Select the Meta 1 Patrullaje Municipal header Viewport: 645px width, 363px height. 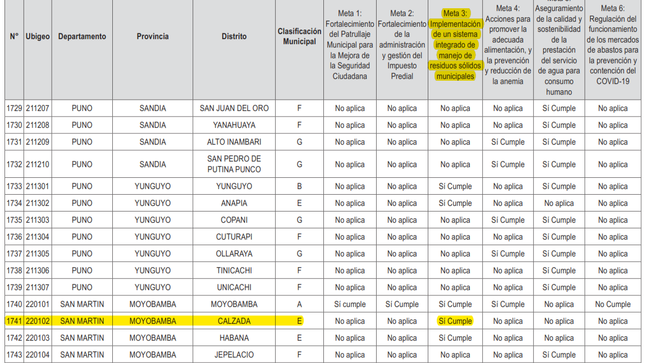click(350, 45)
